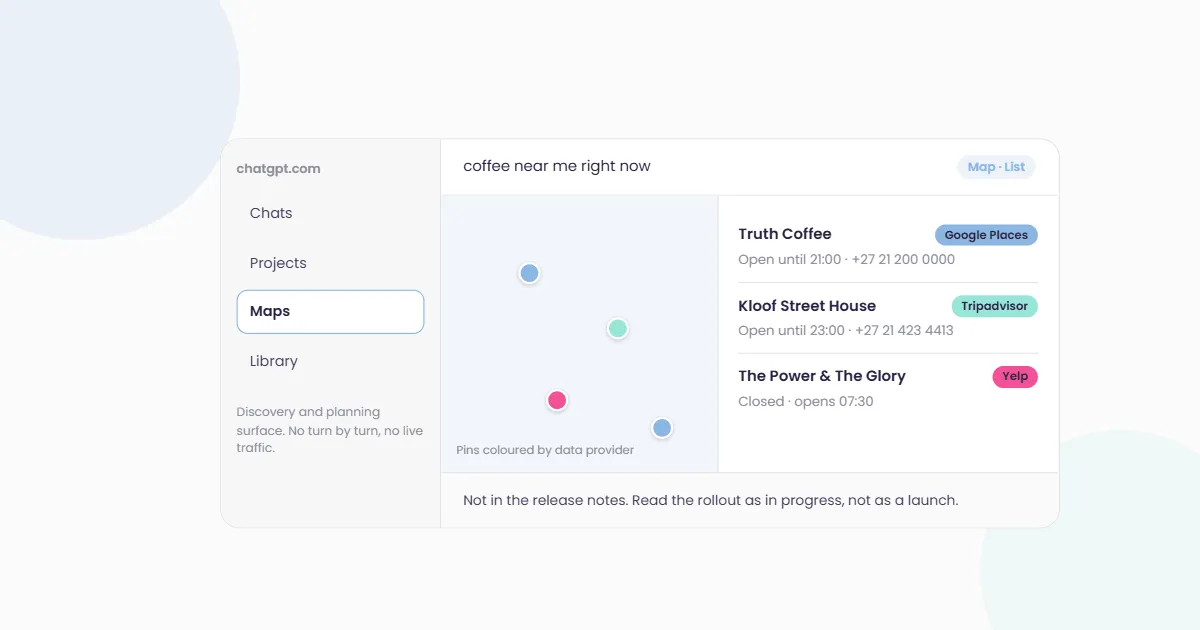The height and width of the screenshot is (630, 1200).
Task: Click the chatgpt.com sidebar header
Action: pos(278,169)
